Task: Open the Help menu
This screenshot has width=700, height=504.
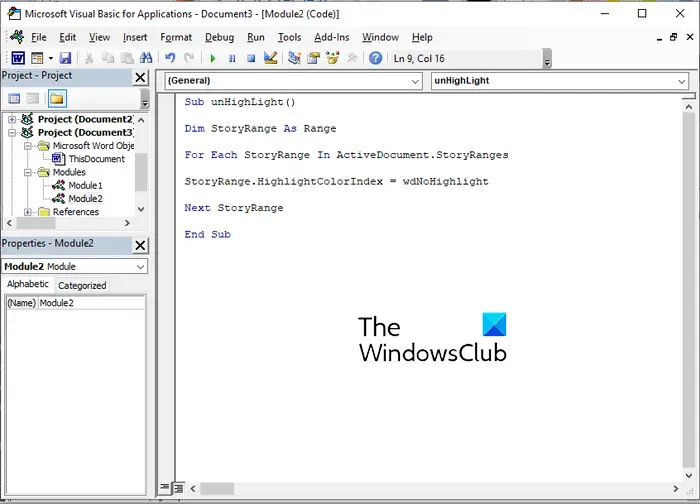Action: tap(422, 37)
